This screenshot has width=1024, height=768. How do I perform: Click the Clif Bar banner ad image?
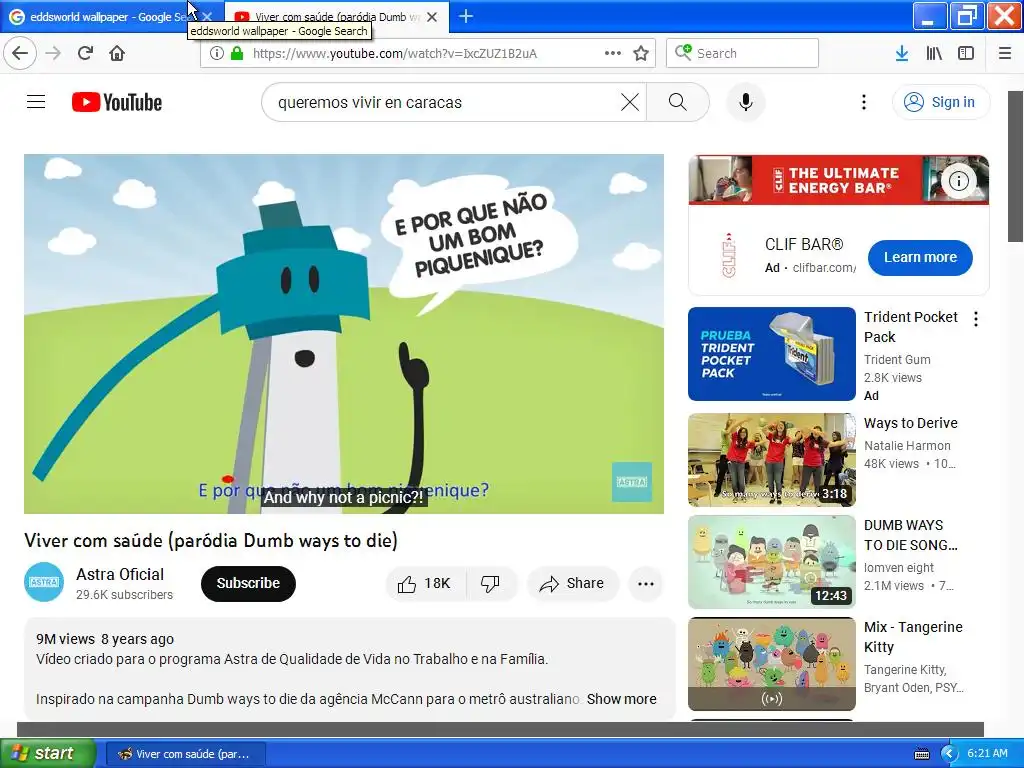839,180
